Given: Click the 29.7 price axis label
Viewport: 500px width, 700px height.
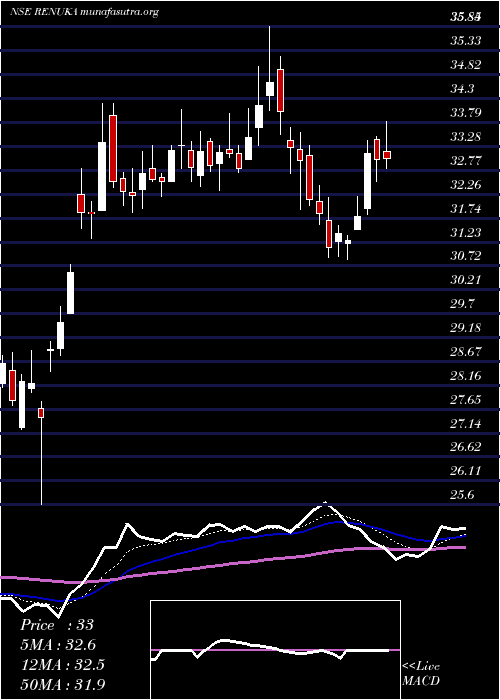Looking at the screenshot, I should [462, 304].
